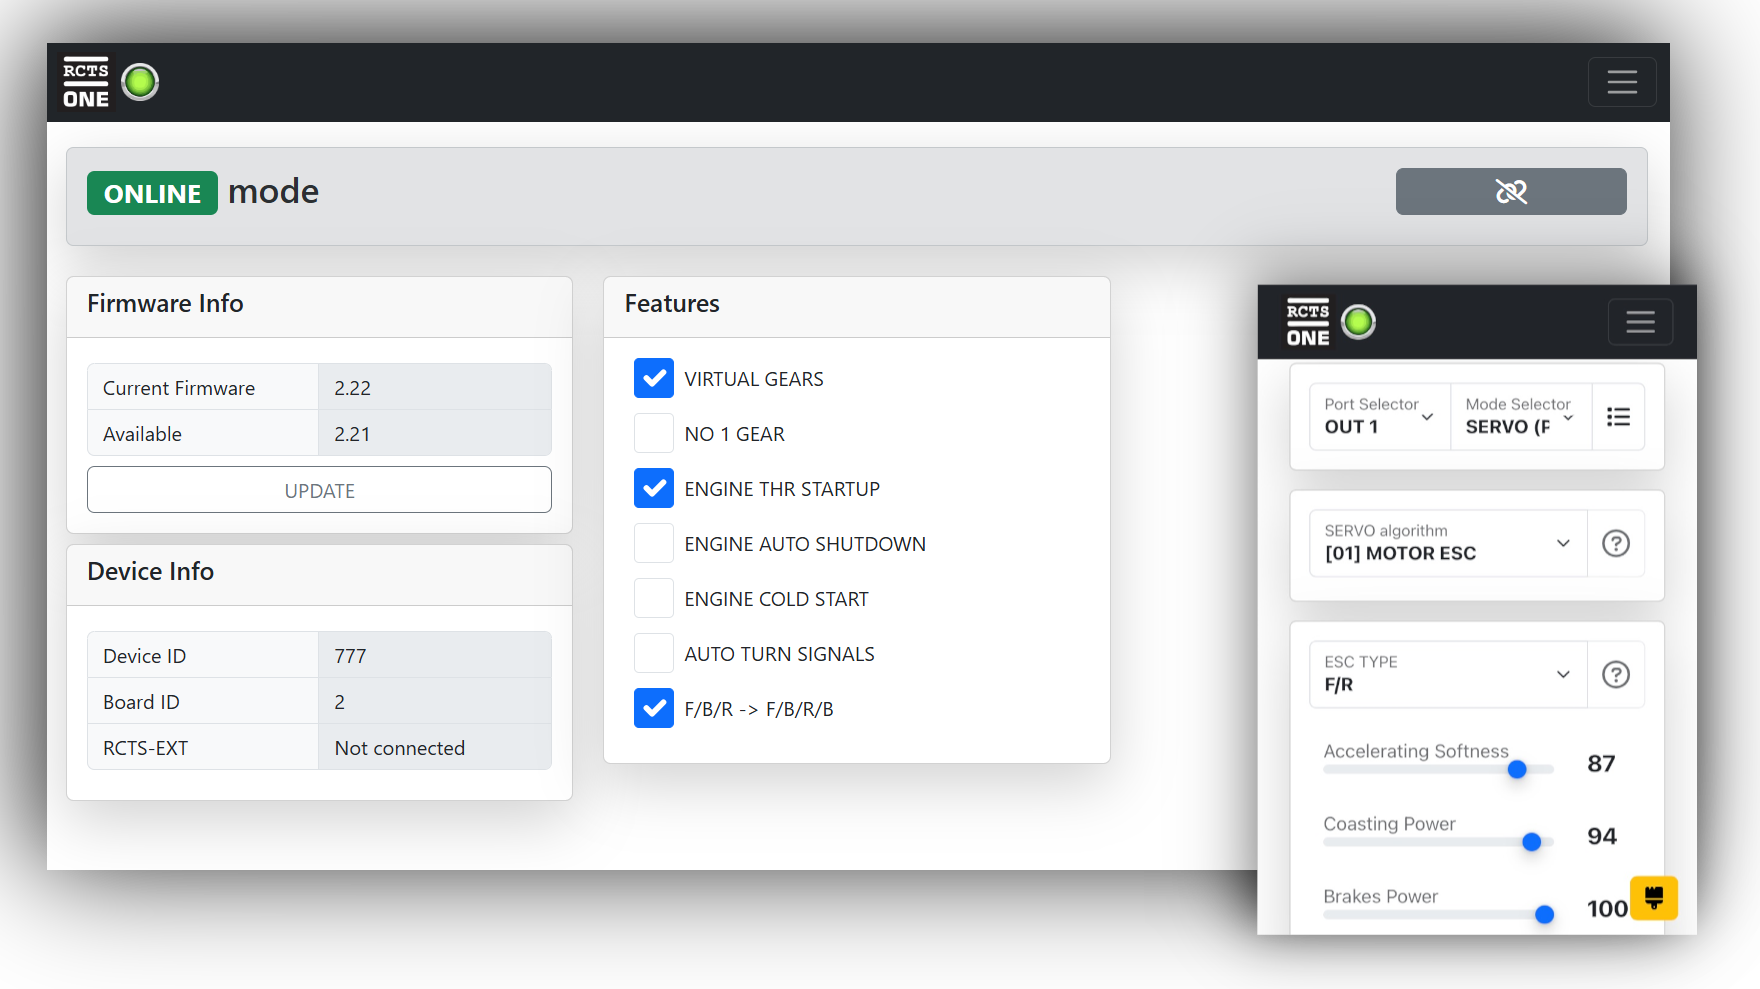Expand the SERVO algorithm dropdown
This screenshot has width=1760, height=989.
[1448, 543]
